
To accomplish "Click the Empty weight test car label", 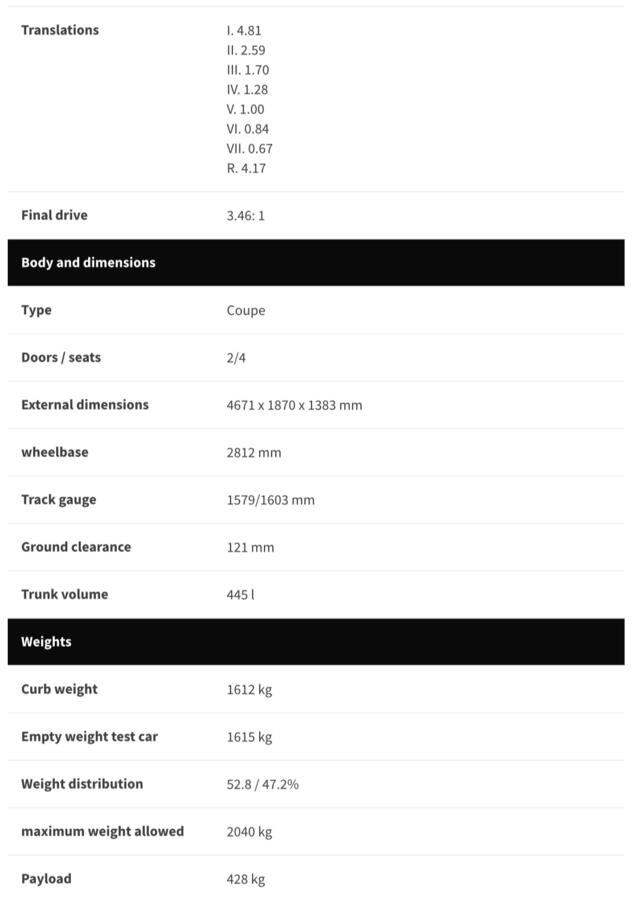I will point(89,737).
